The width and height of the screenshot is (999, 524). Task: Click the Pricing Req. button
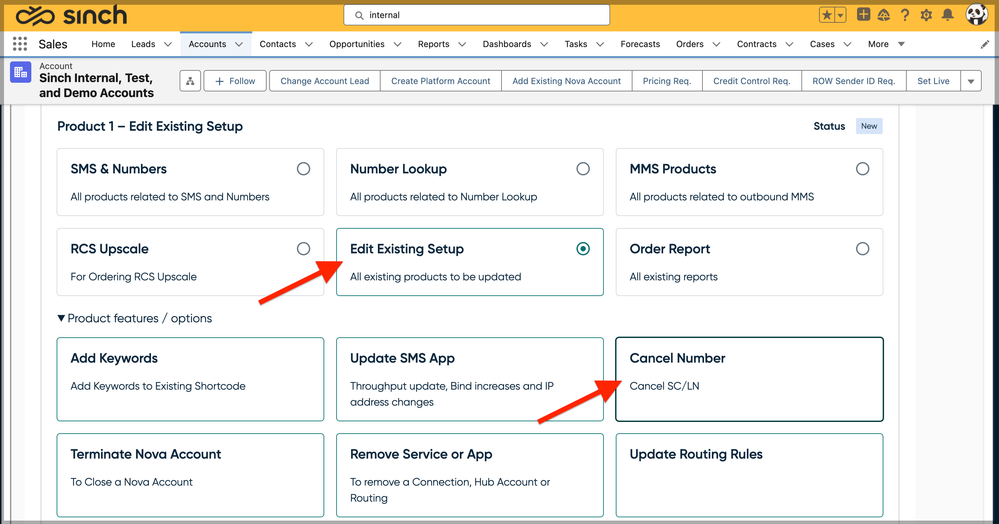(x=667, y=81)
